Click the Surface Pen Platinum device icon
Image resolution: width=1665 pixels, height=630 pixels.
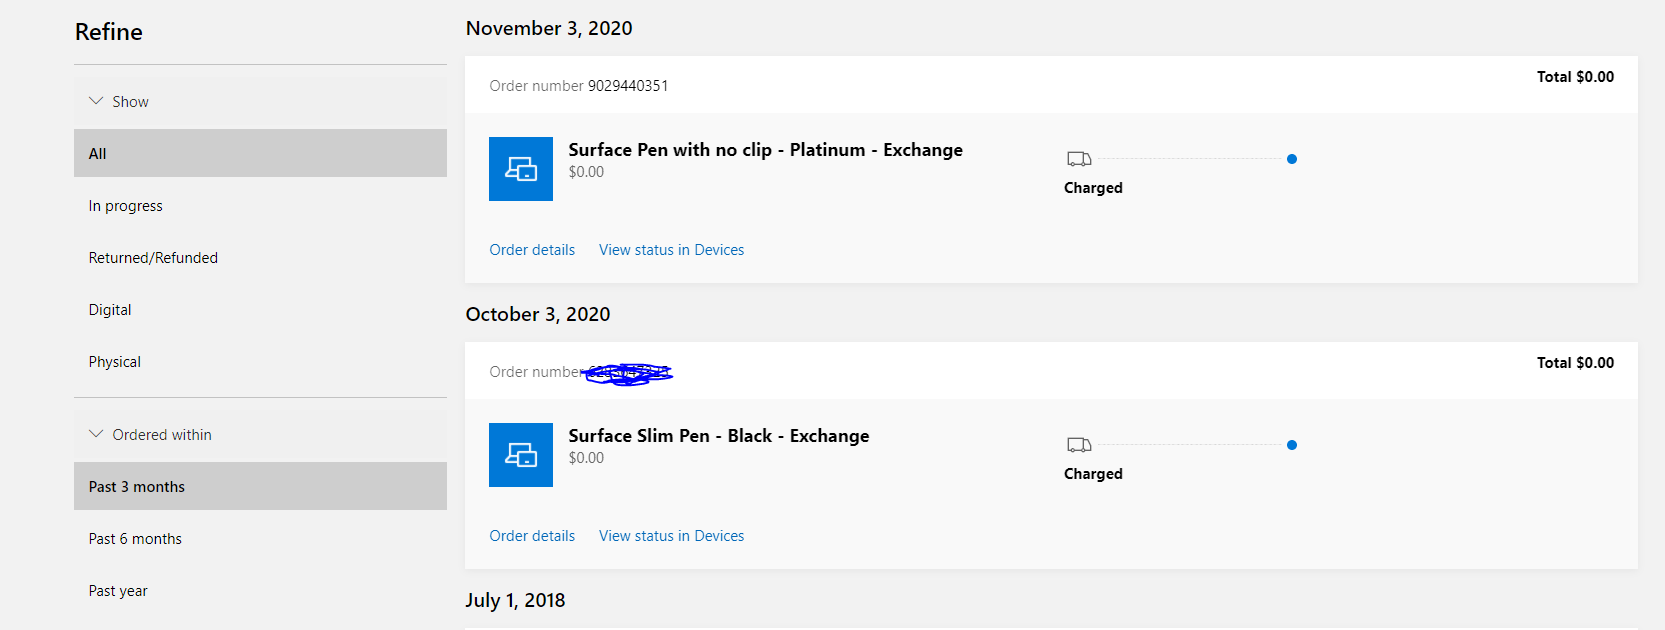[521, 169]
